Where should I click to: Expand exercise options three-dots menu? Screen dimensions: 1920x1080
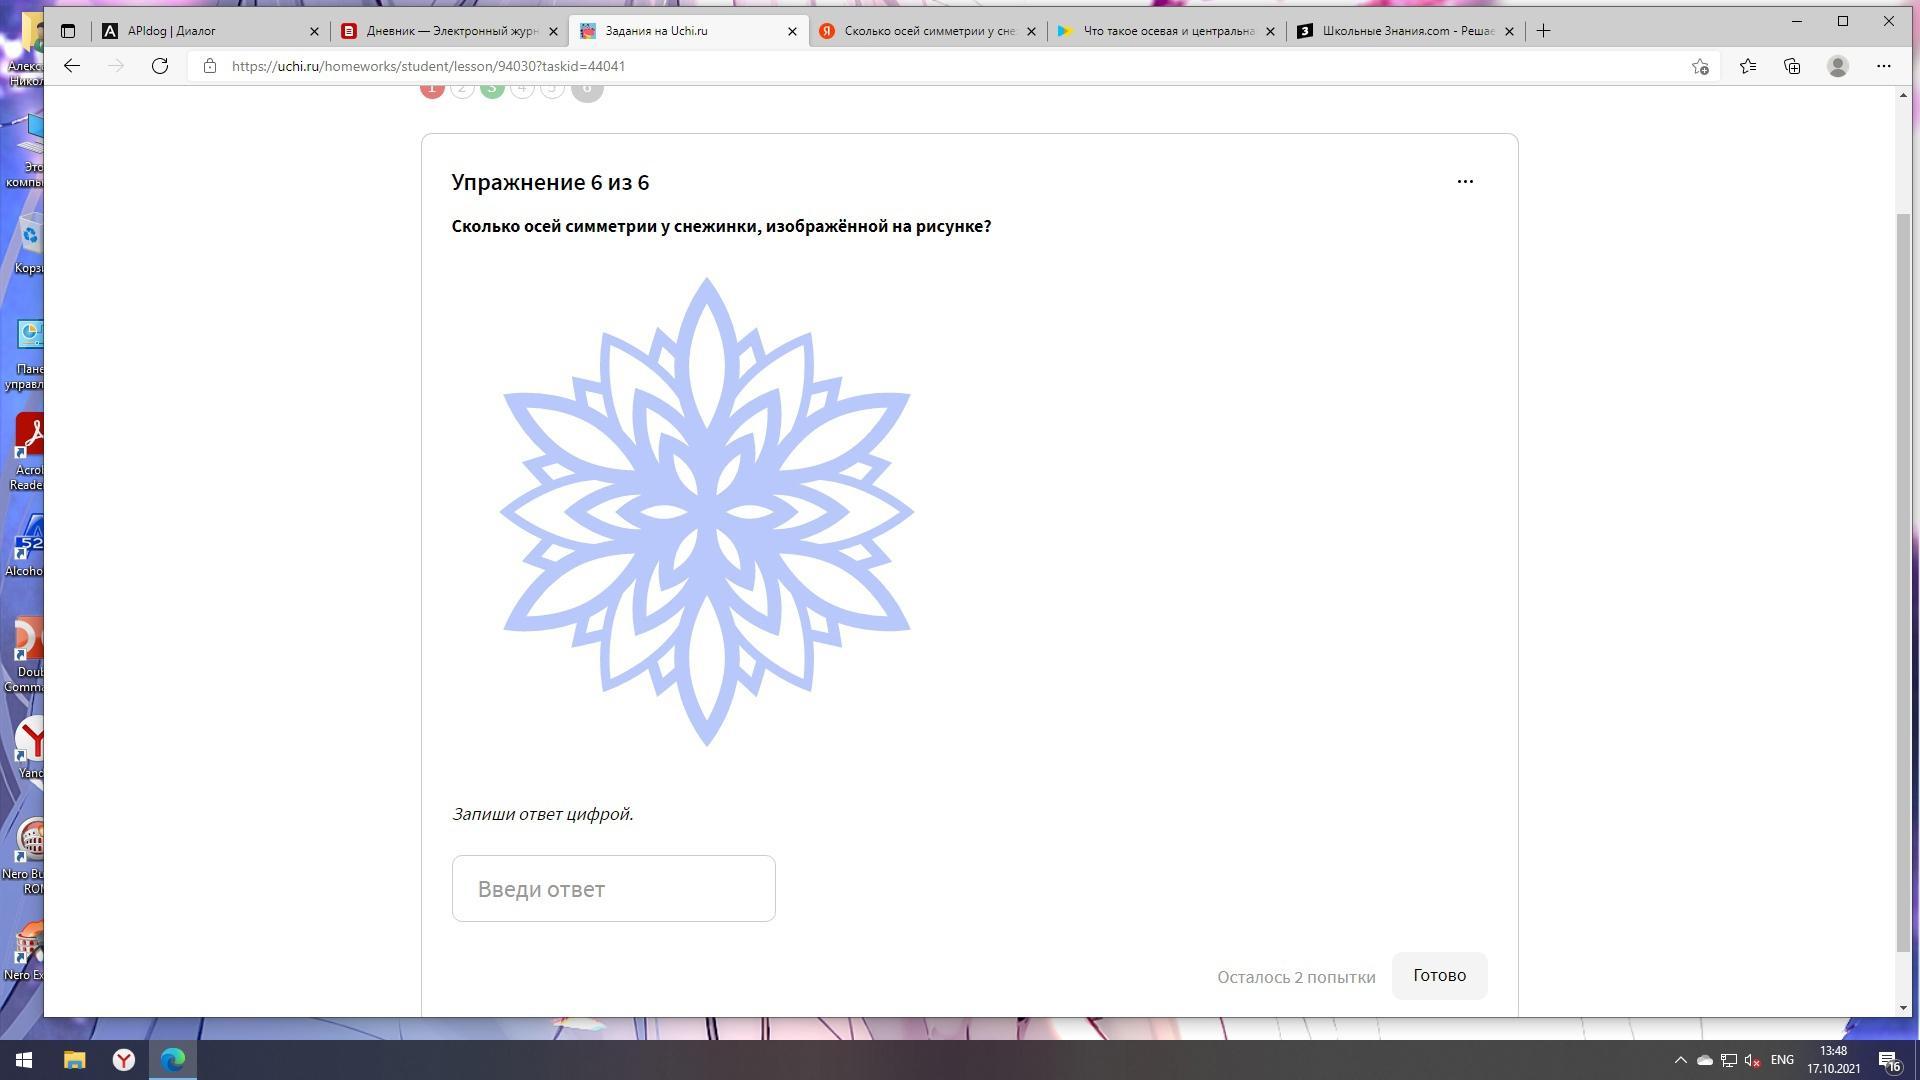1465,181
